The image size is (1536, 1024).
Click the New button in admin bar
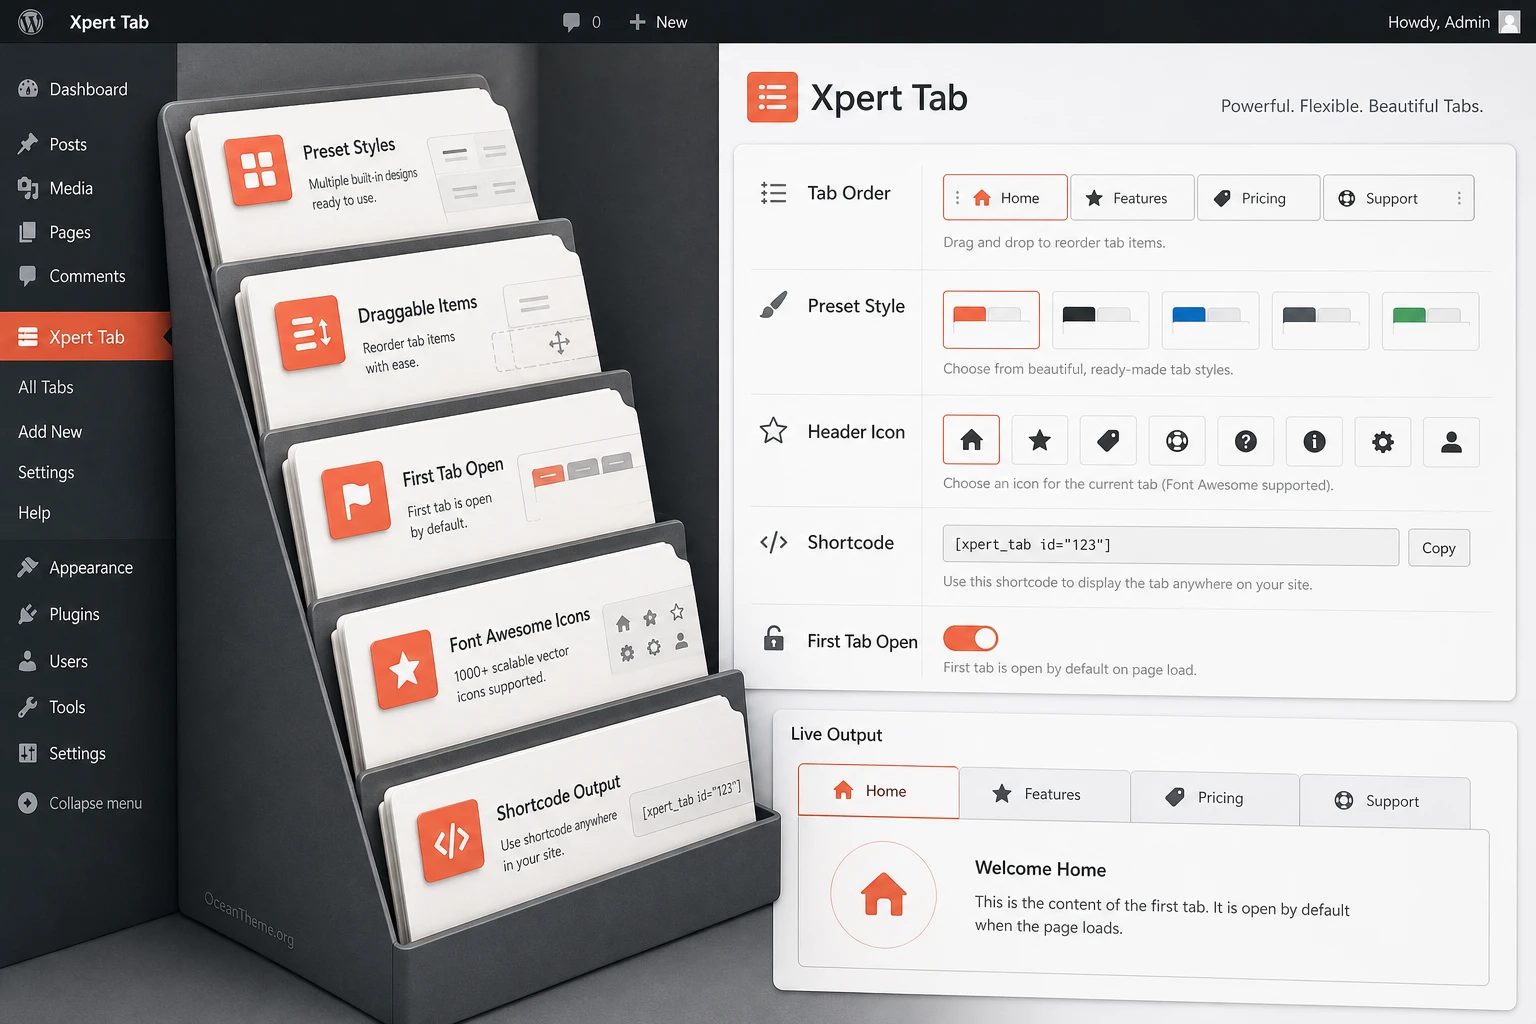click(x=658, y=22)
